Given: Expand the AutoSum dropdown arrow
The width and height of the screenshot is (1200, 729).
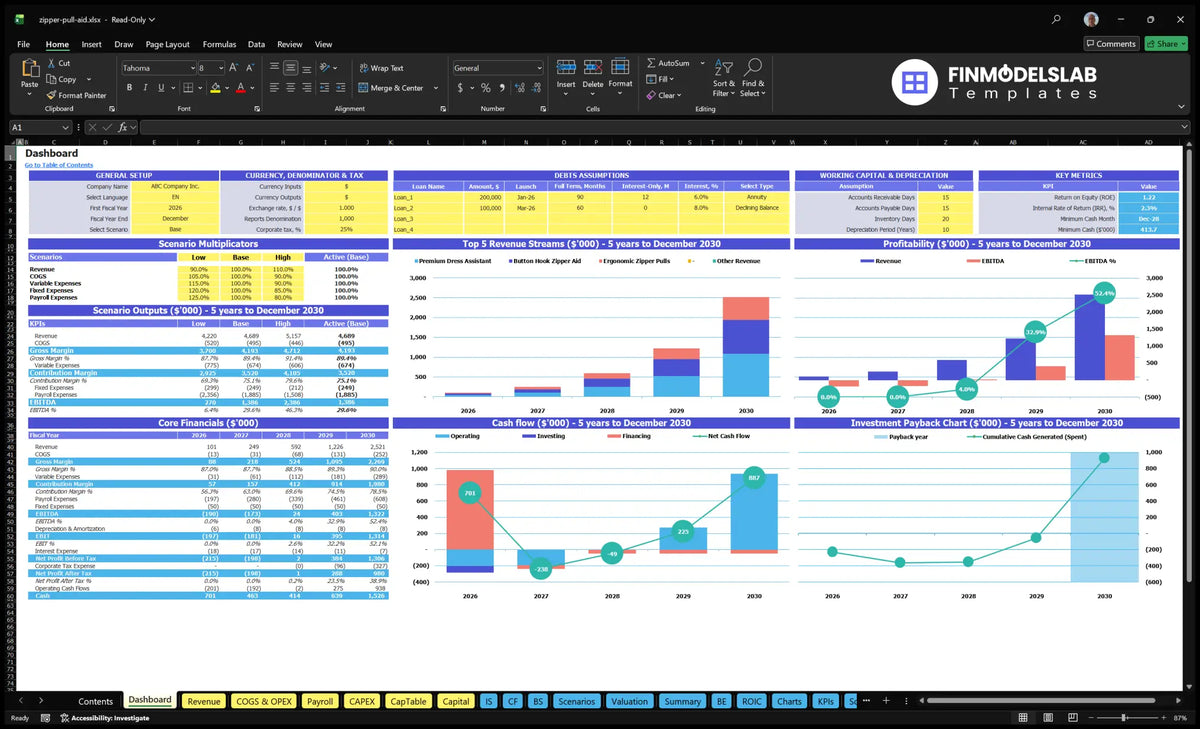Looking at the screenshot, I should click(x=702, y=63).
